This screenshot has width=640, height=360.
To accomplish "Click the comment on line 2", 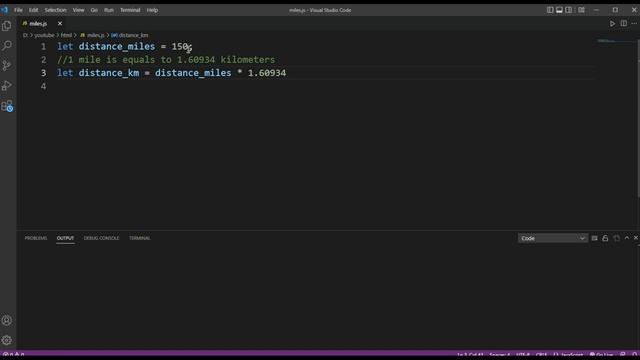I will (166, 60).
